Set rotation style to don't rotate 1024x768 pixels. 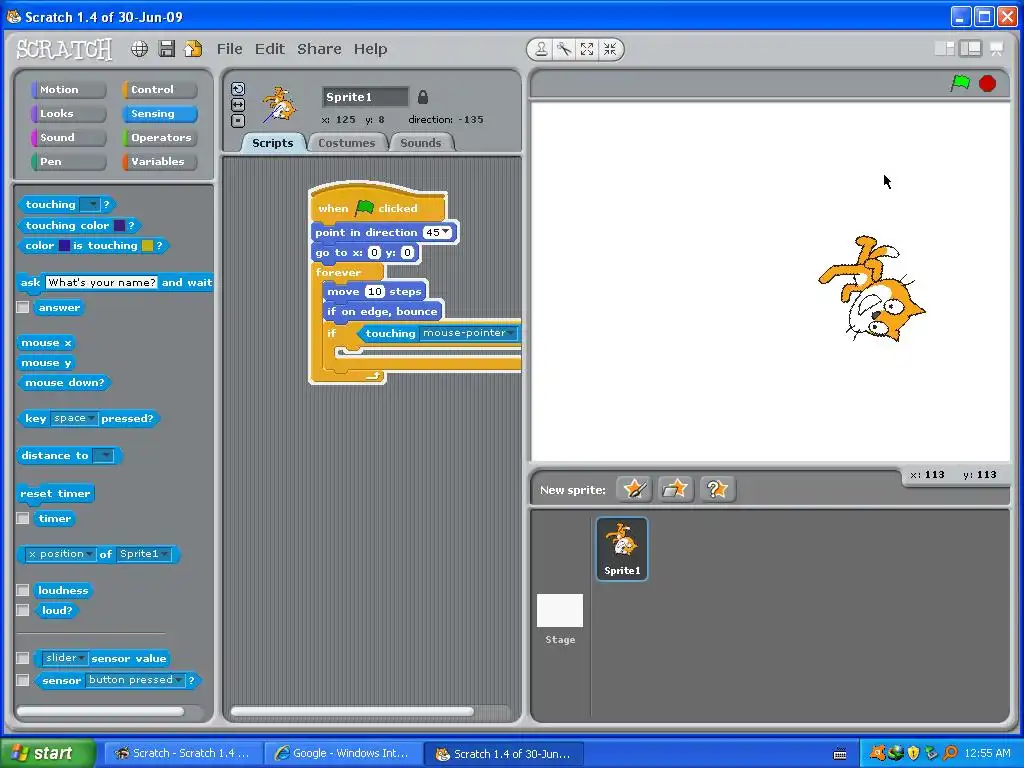pos(238,121)
